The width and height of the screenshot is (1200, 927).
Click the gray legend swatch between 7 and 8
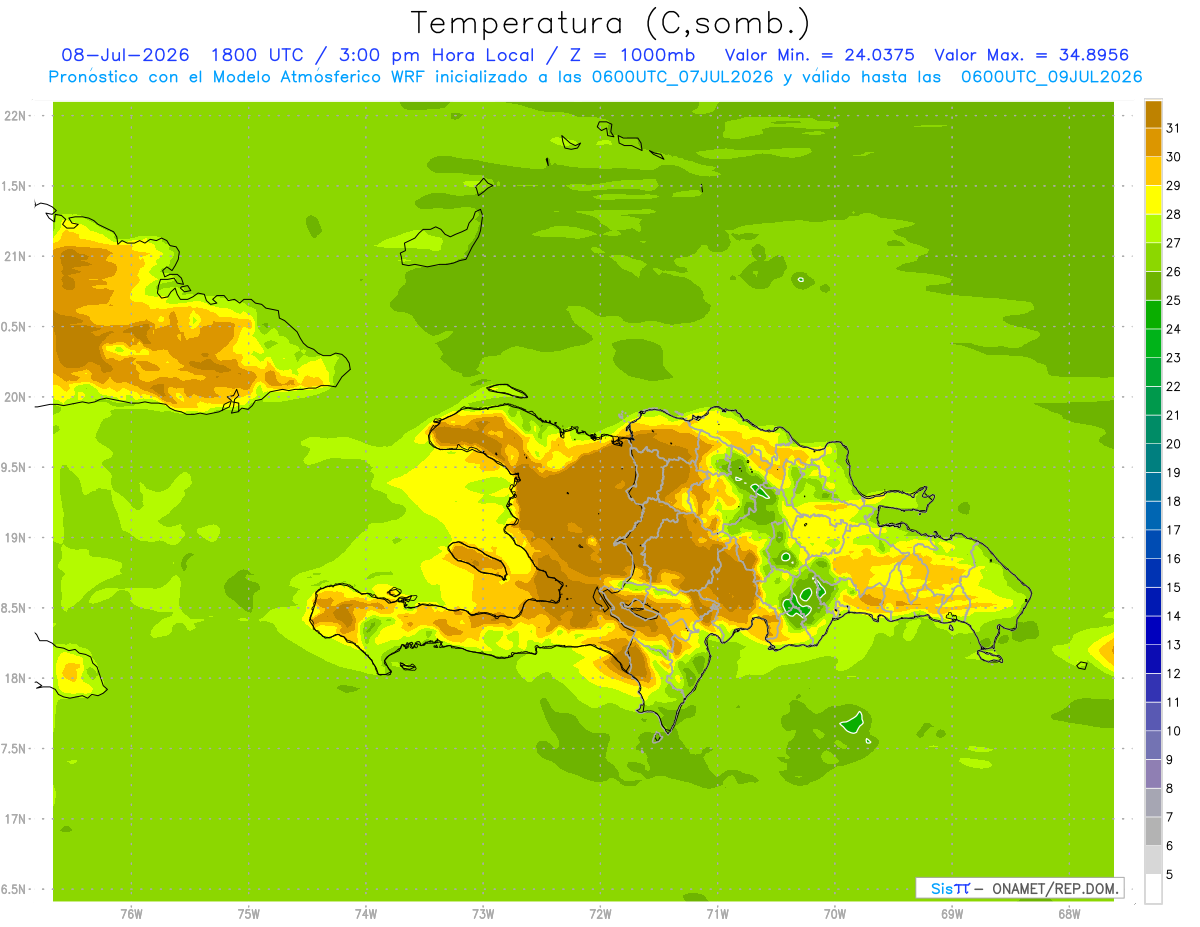click(1153, 803)
